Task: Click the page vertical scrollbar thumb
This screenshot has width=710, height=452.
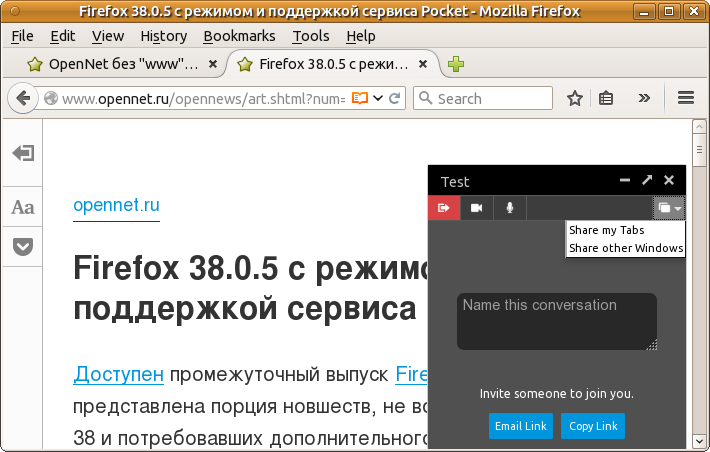Action: tap(699, 149)
